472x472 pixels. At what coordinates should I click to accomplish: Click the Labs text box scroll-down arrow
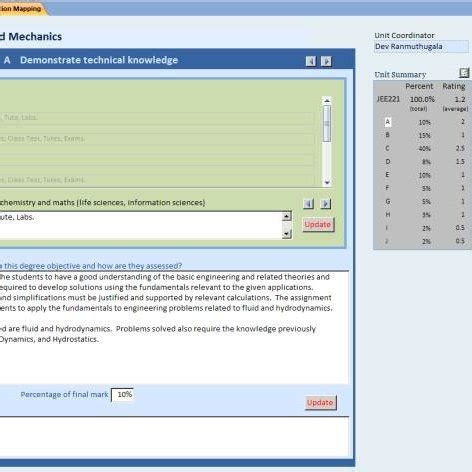click(x=287, y=234)
